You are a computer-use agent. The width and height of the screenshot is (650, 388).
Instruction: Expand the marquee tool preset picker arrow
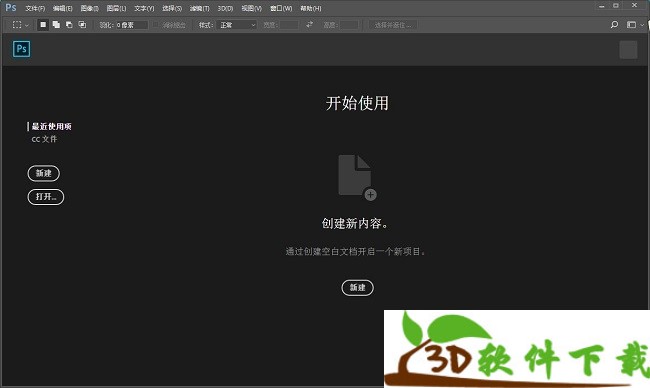27,25
